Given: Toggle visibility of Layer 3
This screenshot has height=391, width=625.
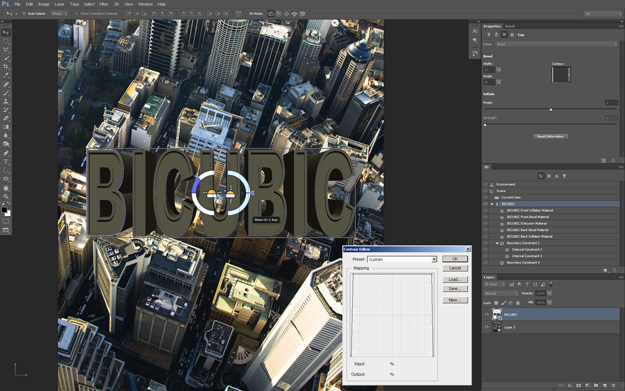Looking at the screenshot, I should (x=486, y=327).
